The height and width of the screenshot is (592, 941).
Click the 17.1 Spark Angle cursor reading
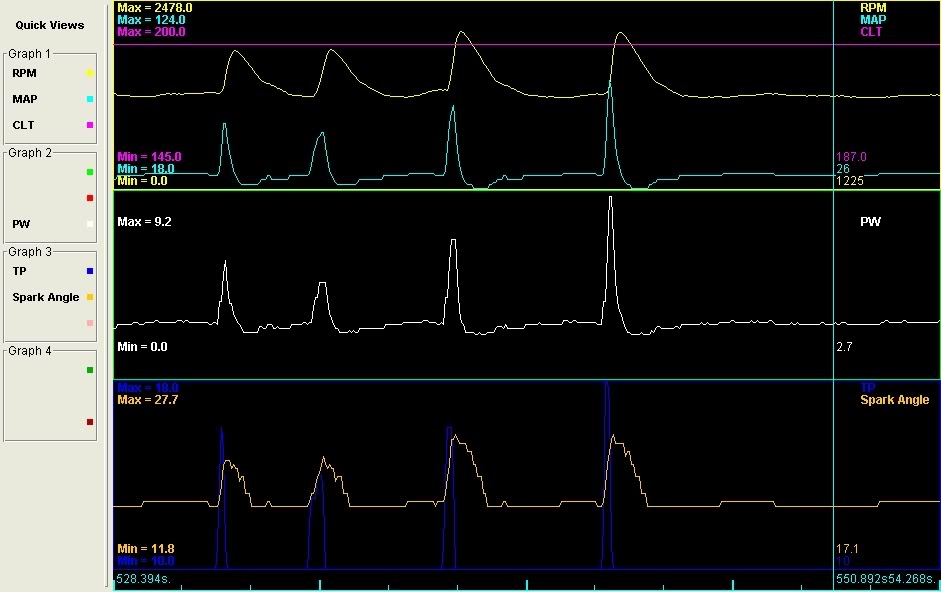[x=847, y=548]
